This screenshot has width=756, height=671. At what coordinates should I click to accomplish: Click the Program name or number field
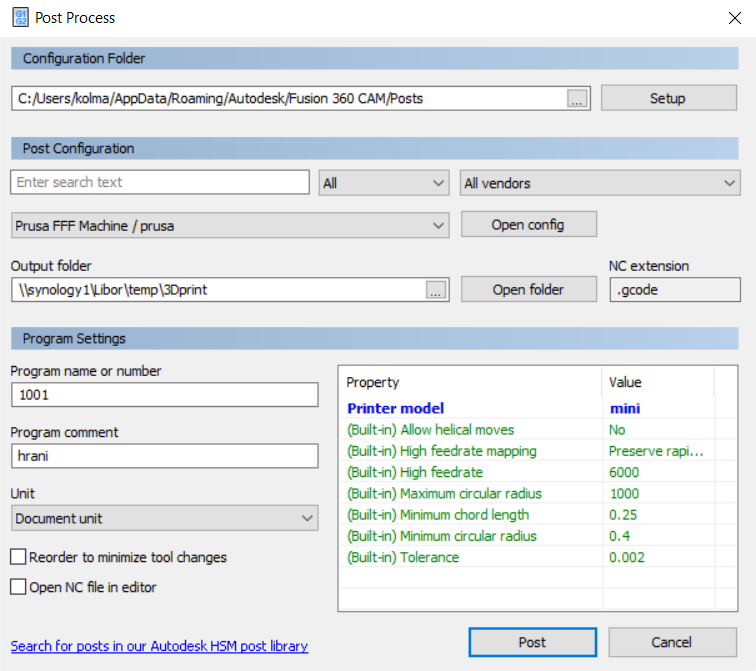pyautogui.click(x=164, y=395)
